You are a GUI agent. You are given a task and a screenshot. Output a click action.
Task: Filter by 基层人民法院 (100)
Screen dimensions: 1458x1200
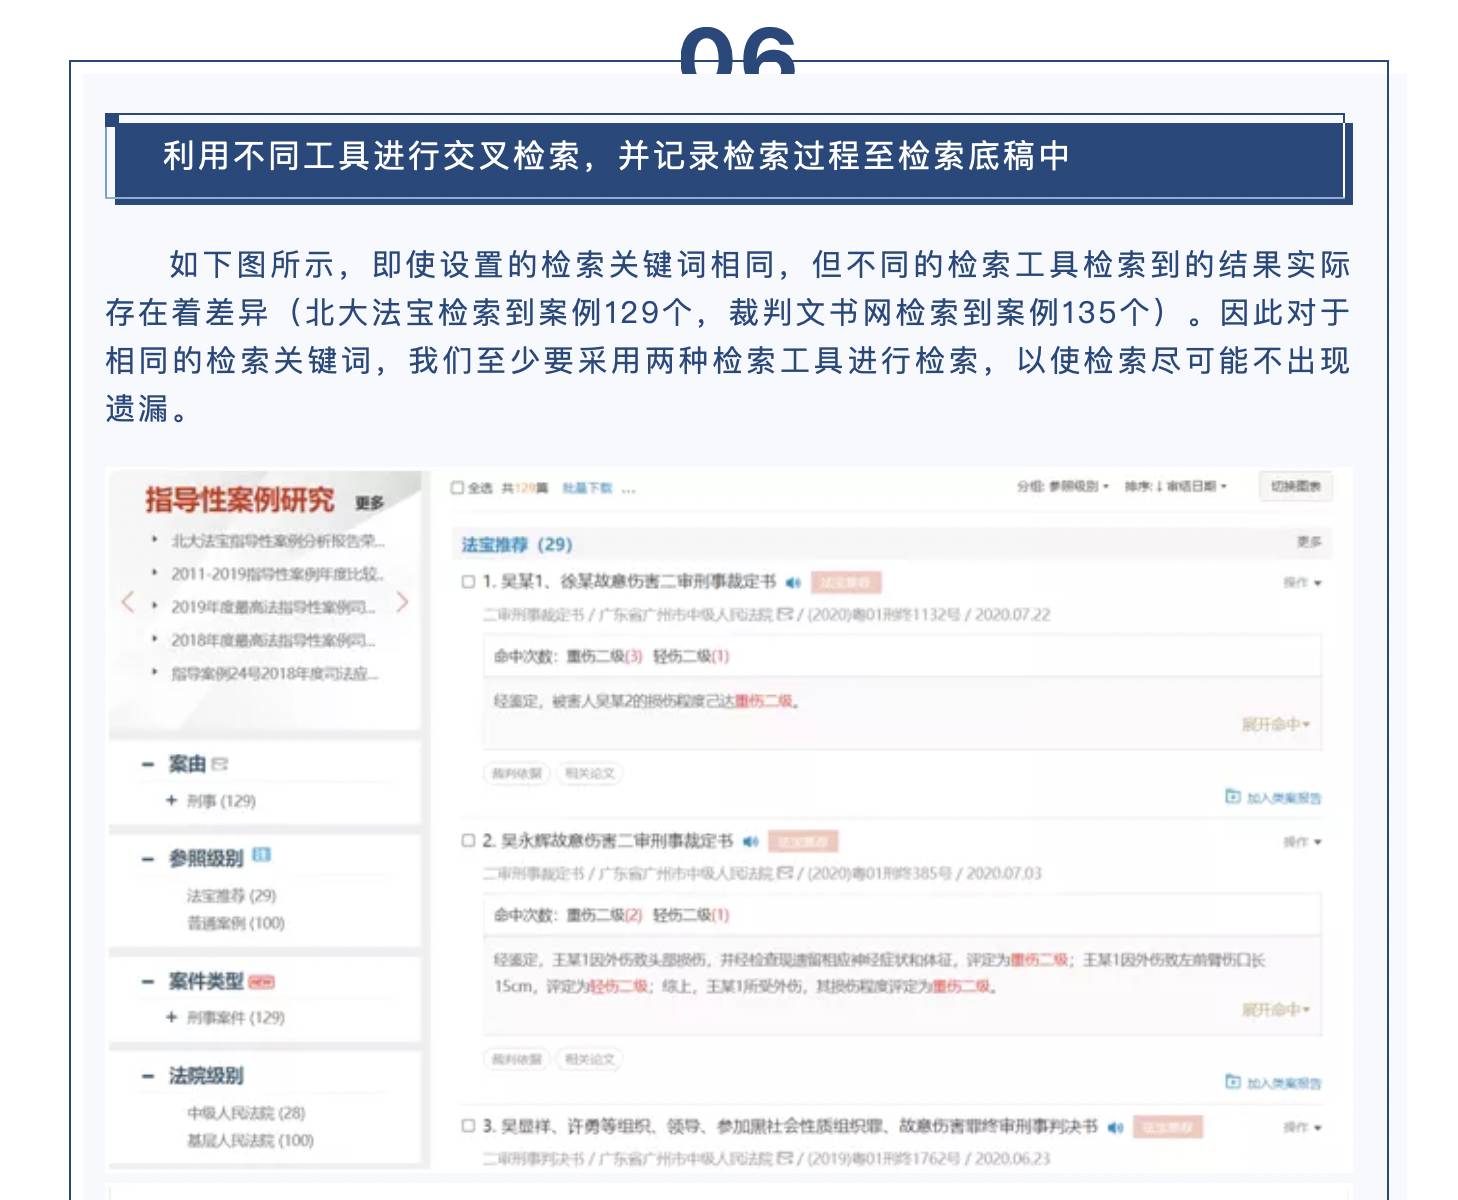[x=250, y=1141]
